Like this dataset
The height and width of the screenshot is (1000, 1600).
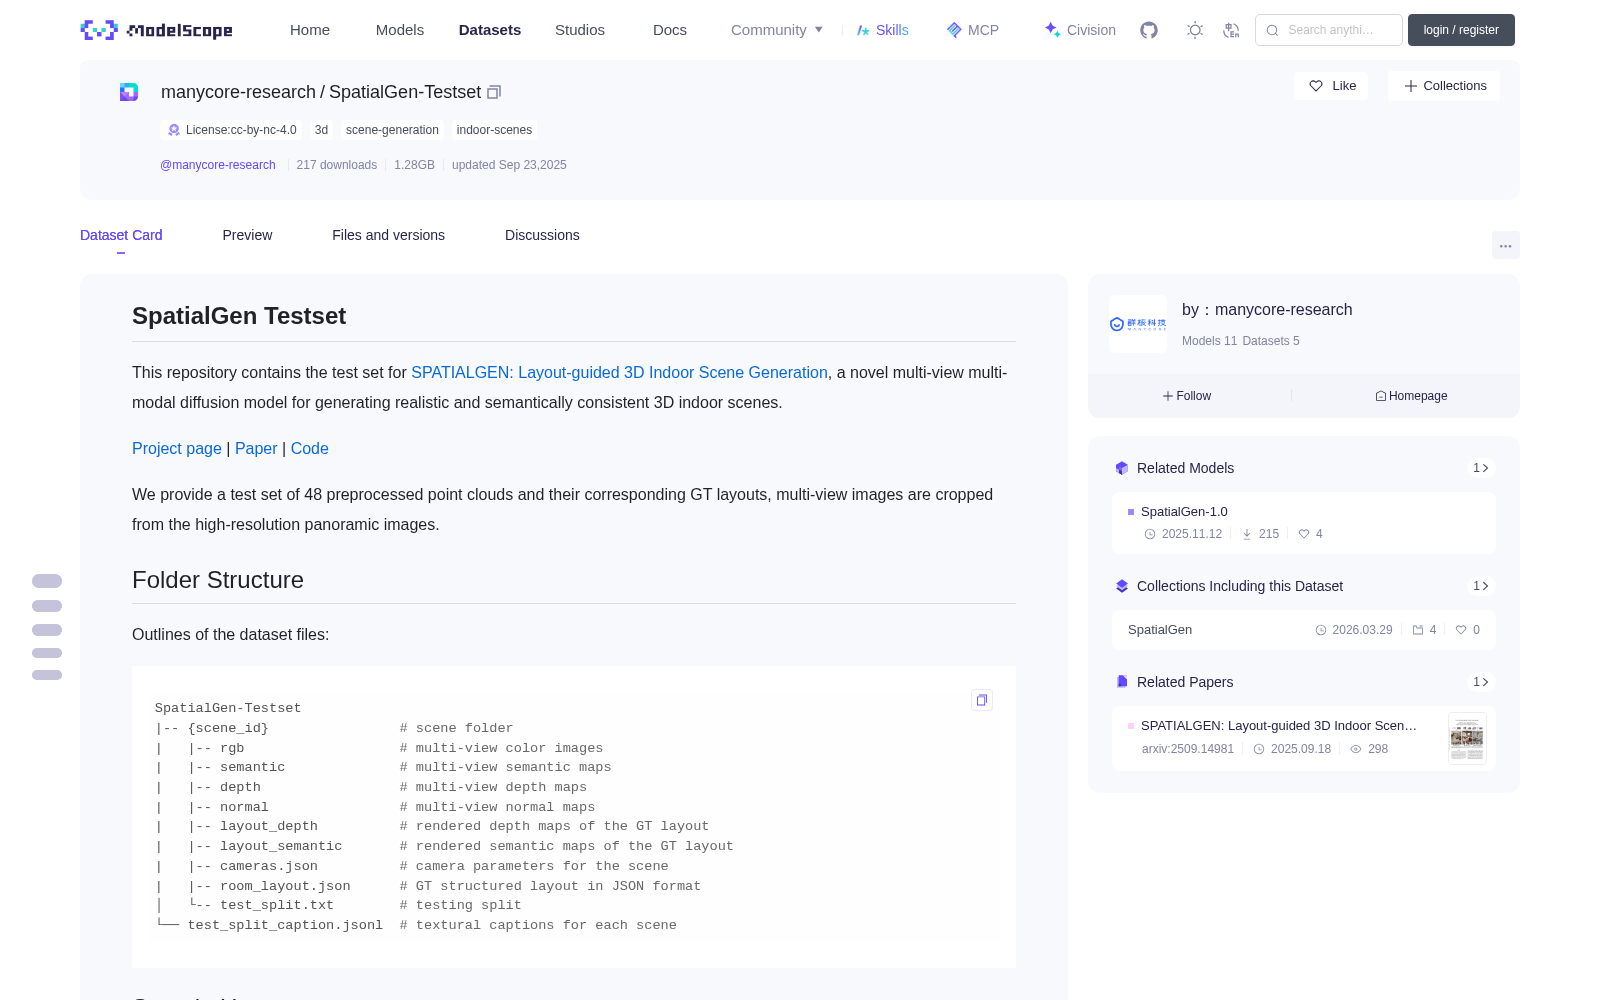click(x=1332, y=86)
